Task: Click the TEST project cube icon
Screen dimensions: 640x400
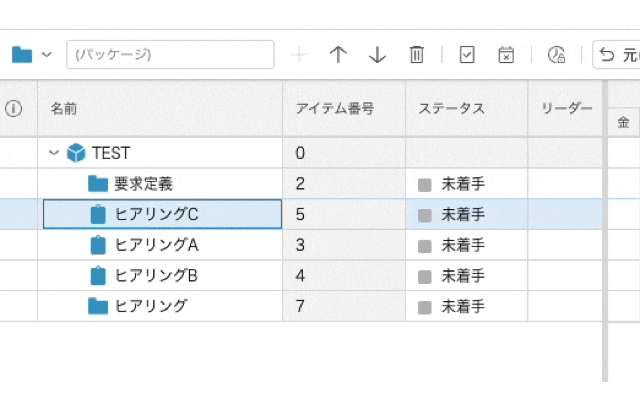Action: click(76, 153)
